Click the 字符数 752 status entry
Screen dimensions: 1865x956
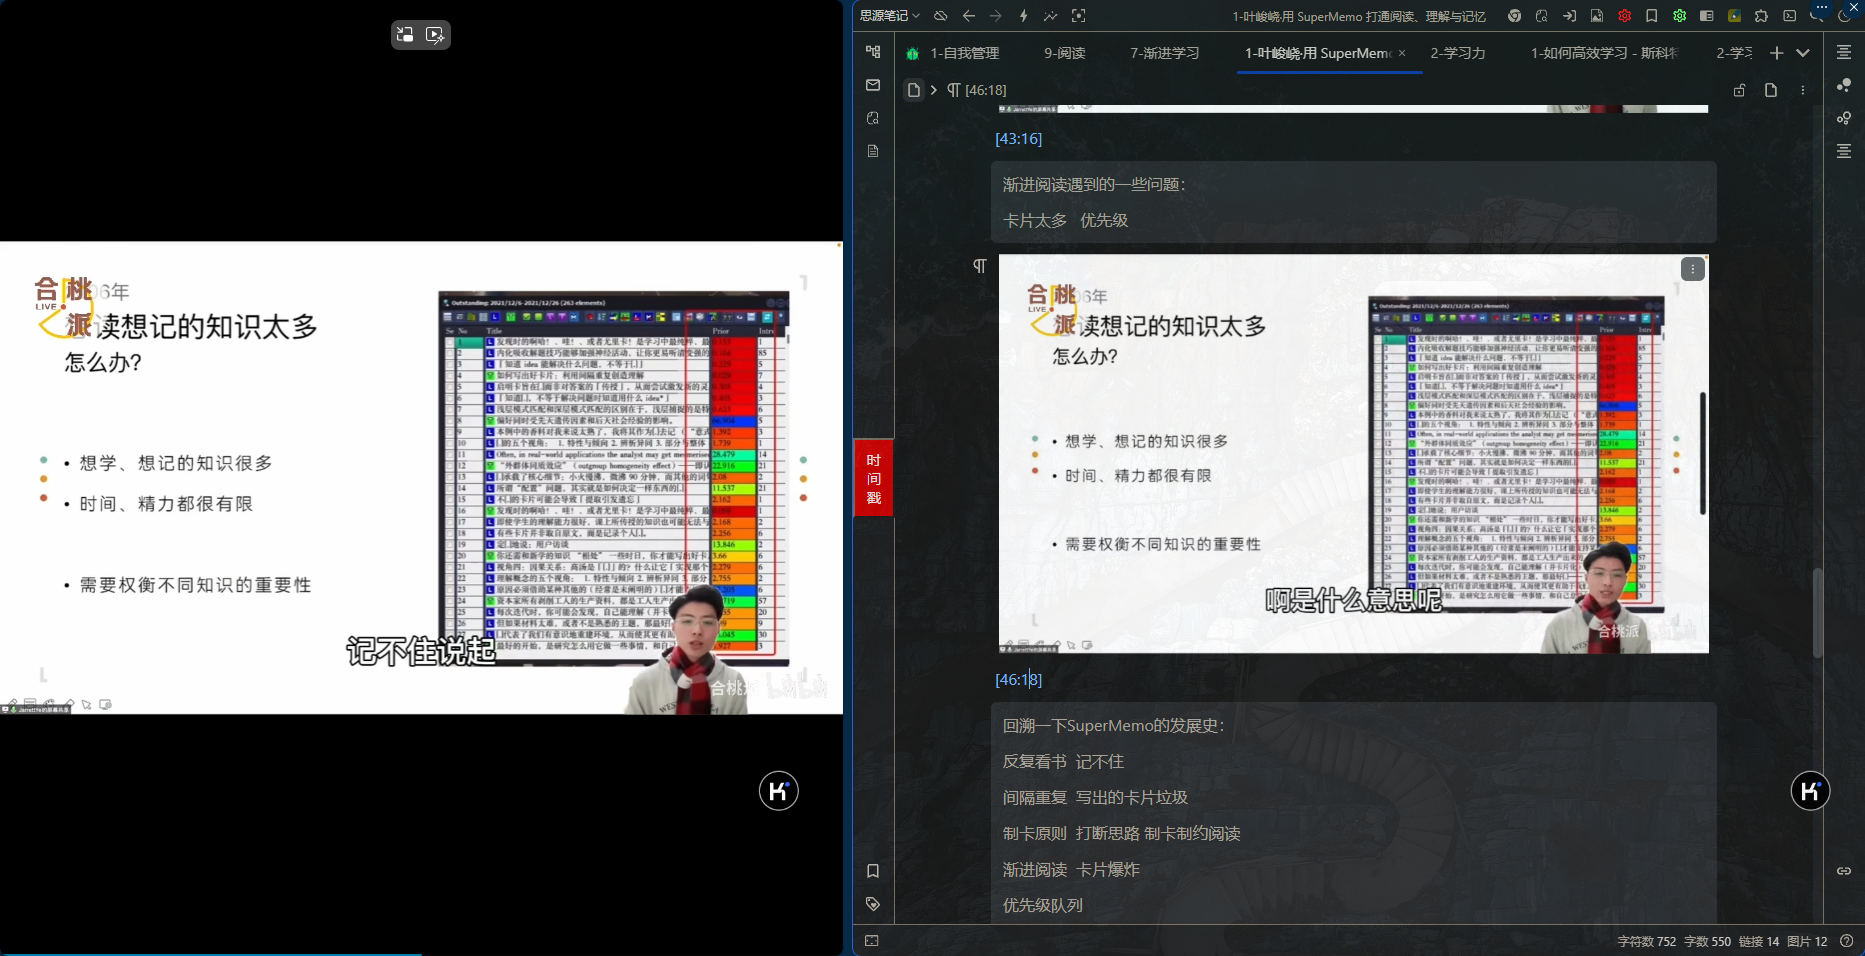[1646, 941]
